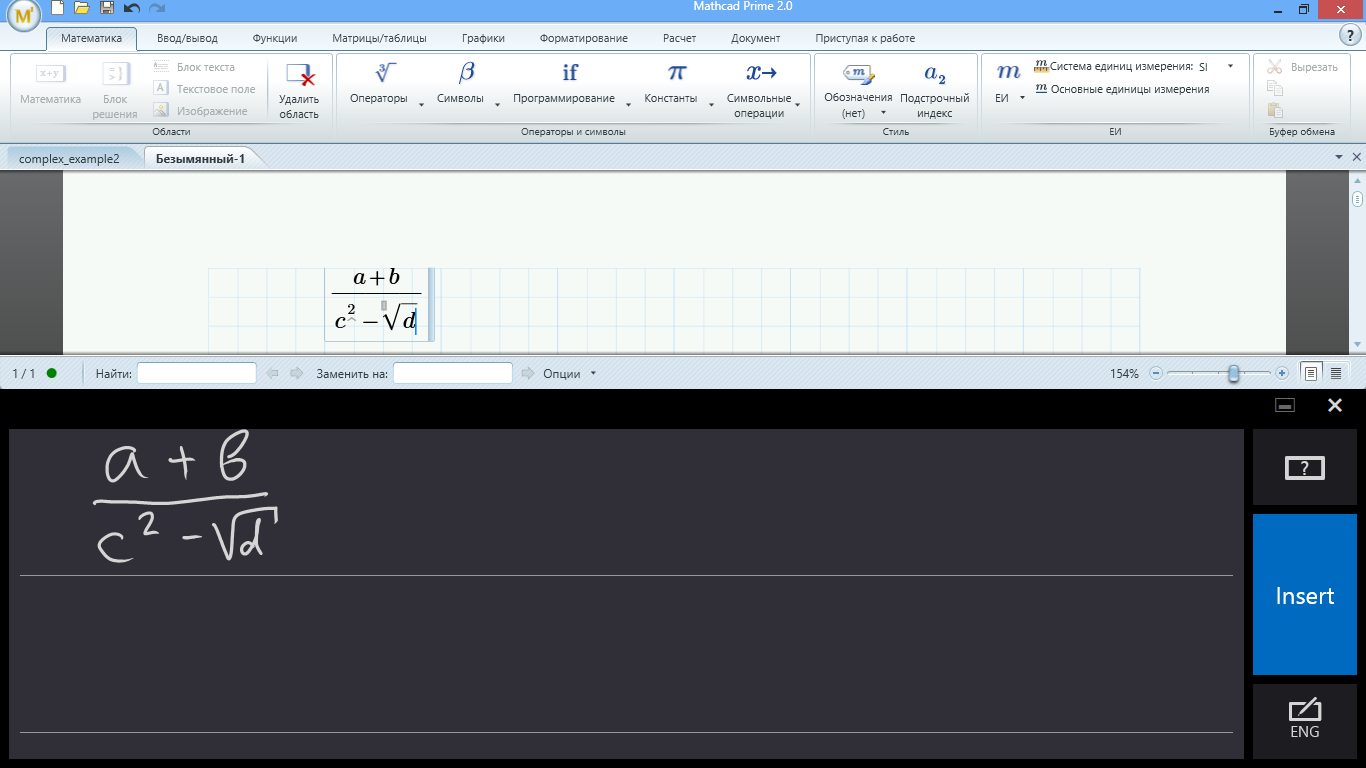Click the replace arrow icon
Image resolution: width=1366 pixels, height=768 pixels.
pyautogui.click(x=529, y=373)
